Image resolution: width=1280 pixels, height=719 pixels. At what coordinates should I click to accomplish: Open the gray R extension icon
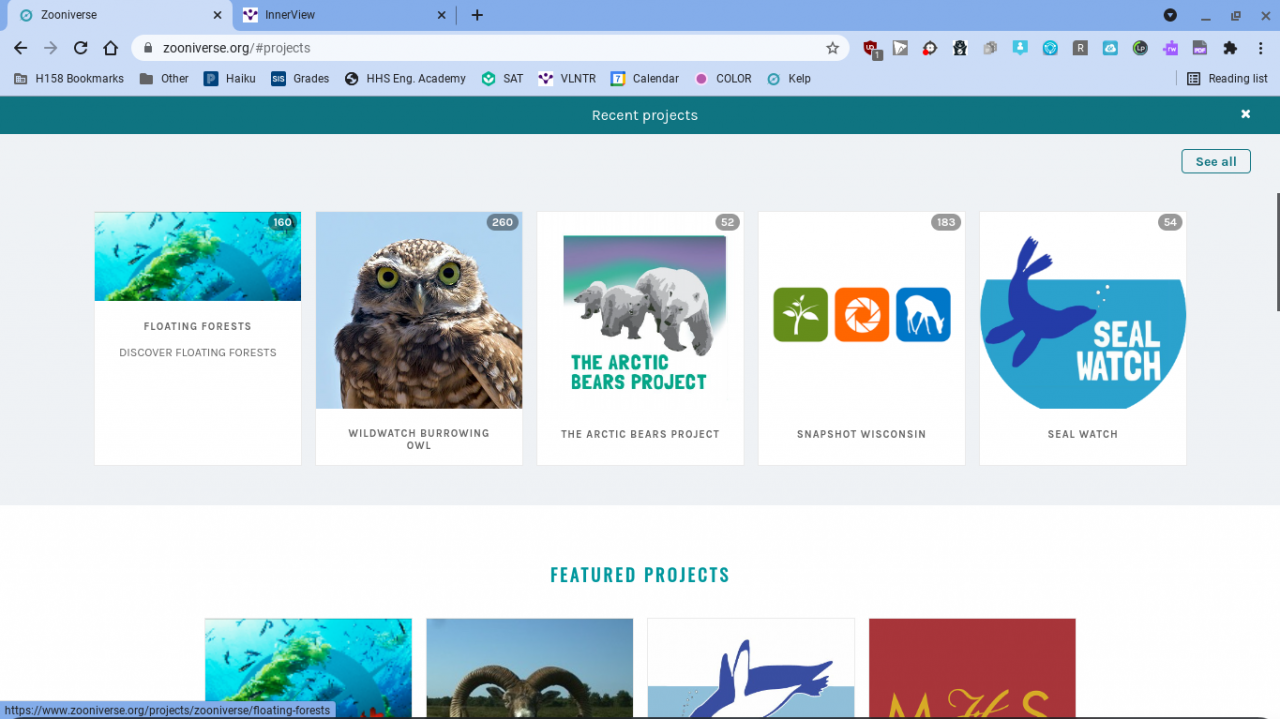(x=1080, y=48)
